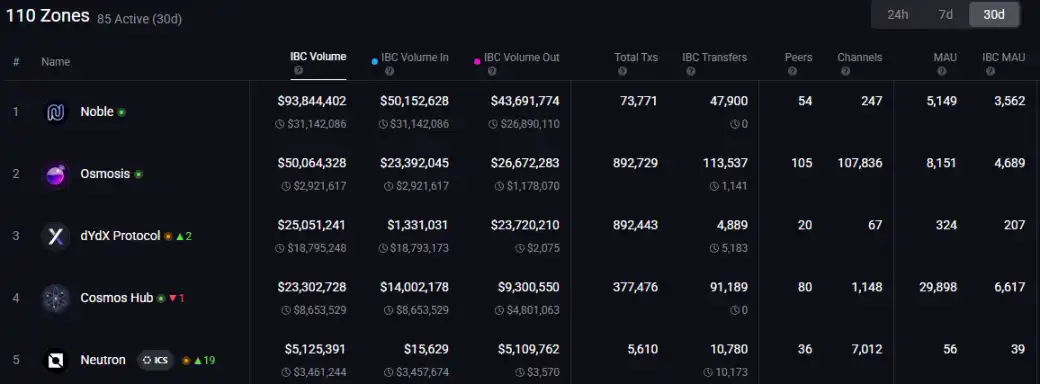Switch to the 7d period tab
The image size is (1040, 384).
pos(945,15)
